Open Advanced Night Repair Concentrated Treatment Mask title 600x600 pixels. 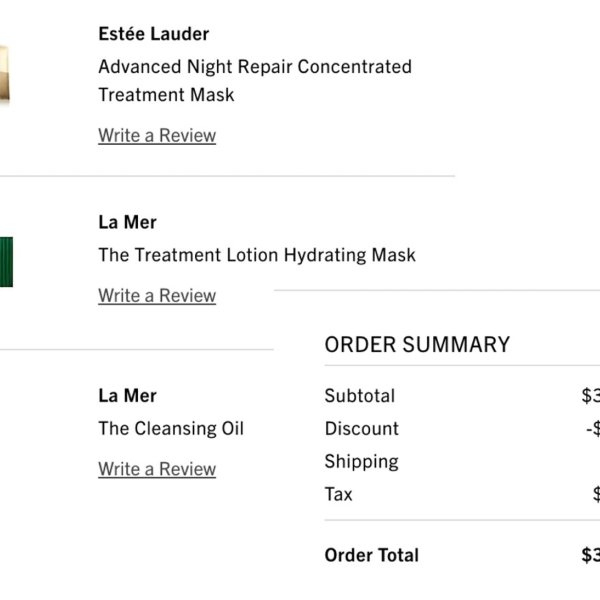click(255, 81)
